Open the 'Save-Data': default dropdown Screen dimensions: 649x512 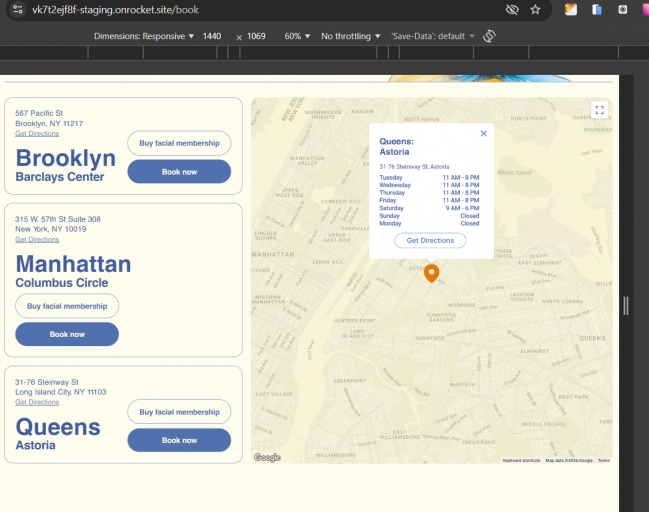point(433,36)
